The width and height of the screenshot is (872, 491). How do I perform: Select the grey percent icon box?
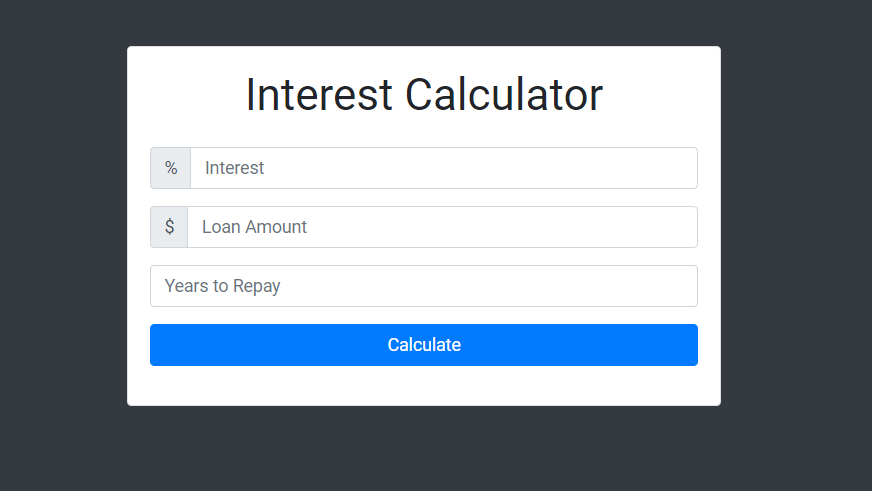click(x=171, y=168)
